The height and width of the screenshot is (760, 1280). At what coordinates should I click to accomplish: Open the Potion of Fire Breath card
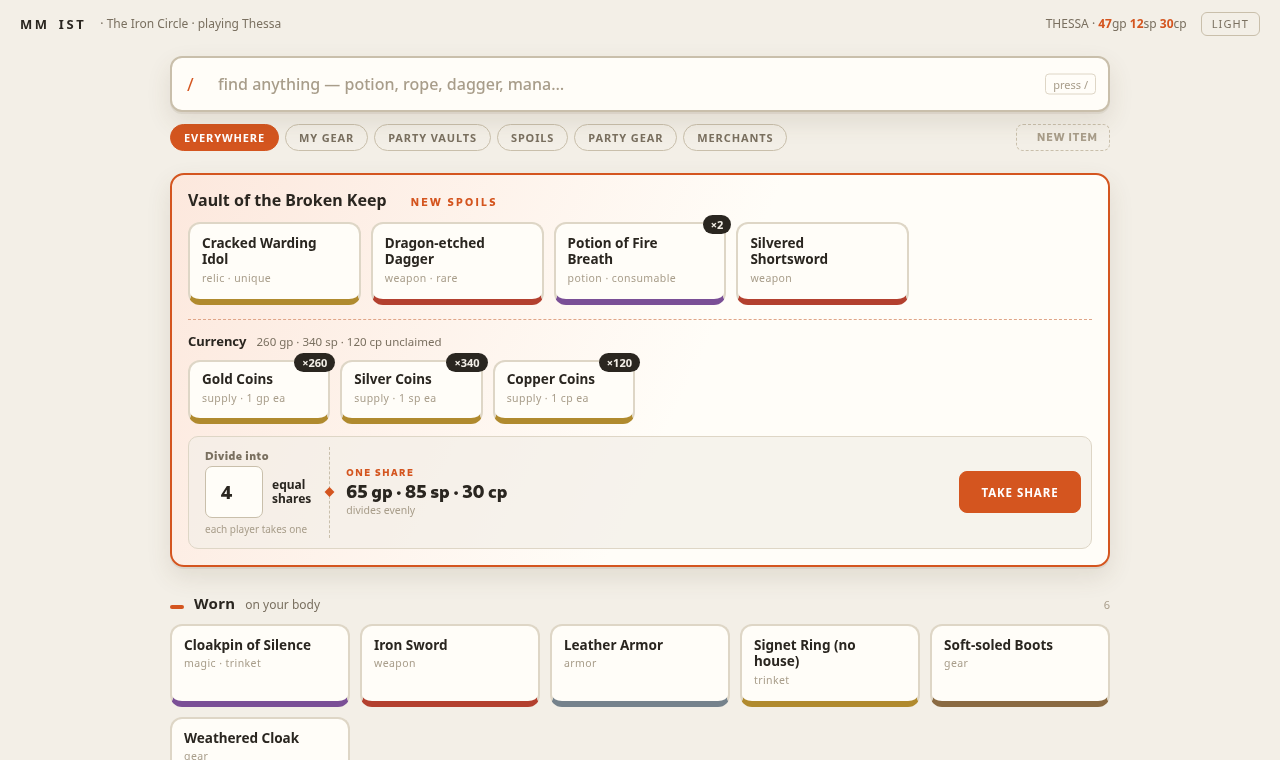pyautogui.click(x=640, y=263)
